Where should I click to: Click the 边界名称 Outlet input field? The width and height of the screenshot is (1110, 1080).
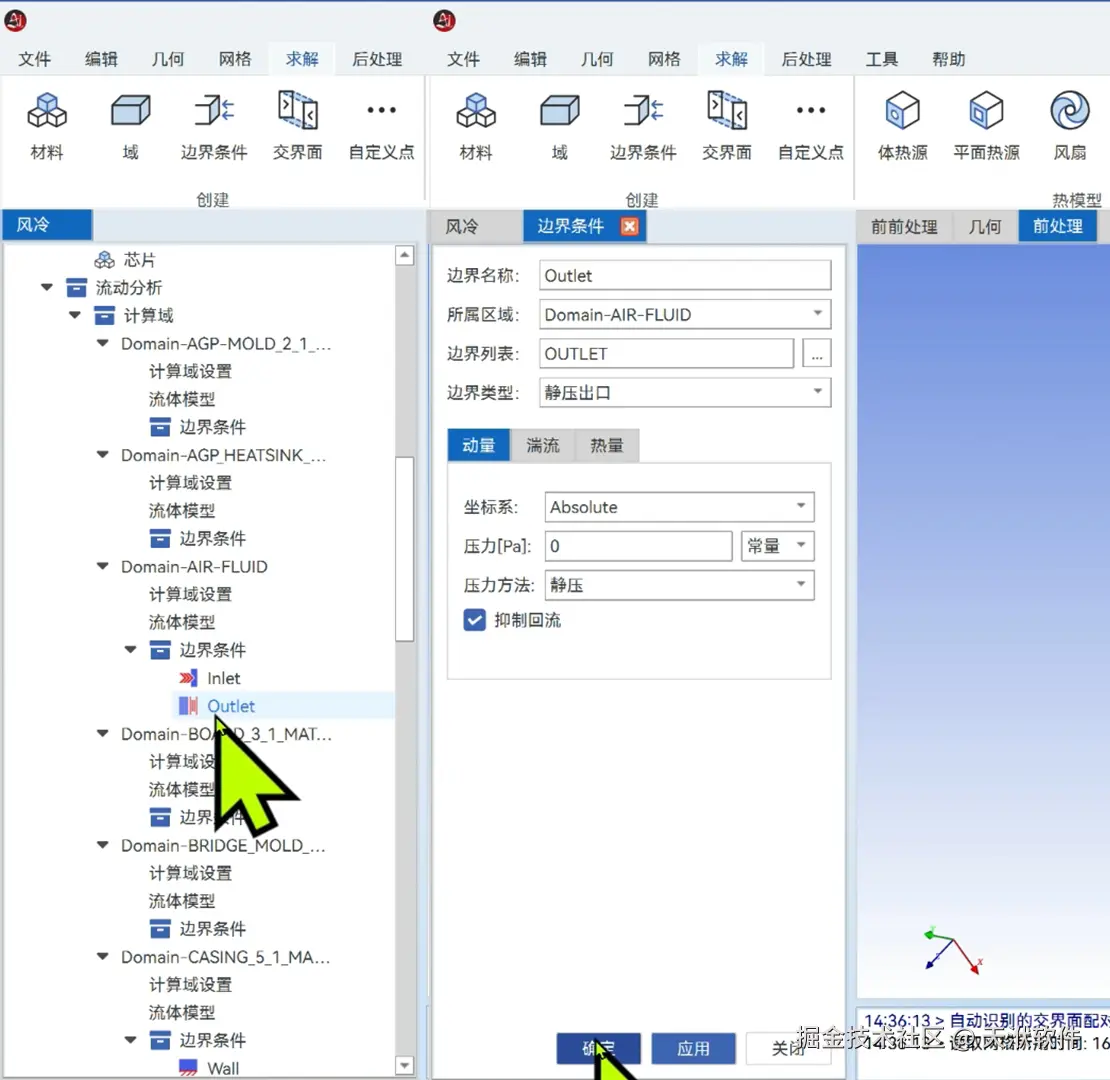(x=685, y=275)
